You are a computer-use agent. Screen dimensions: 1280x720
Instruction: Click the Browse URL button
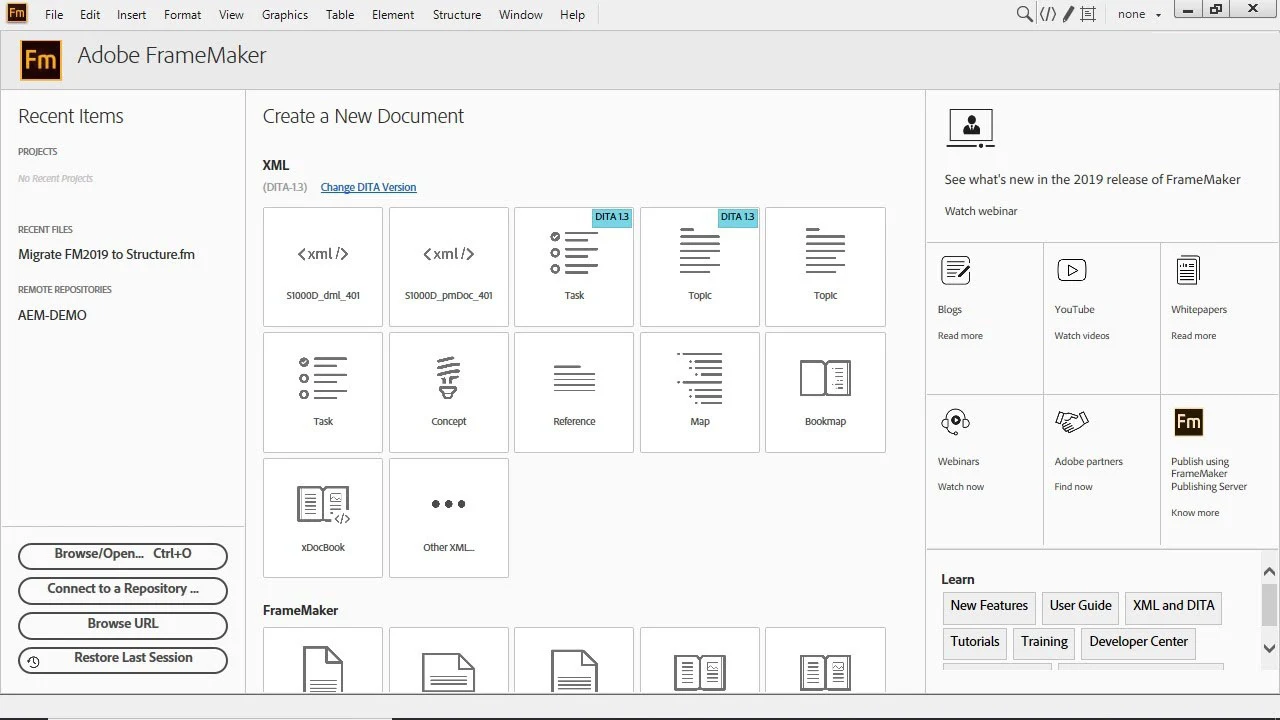[123, 625]
